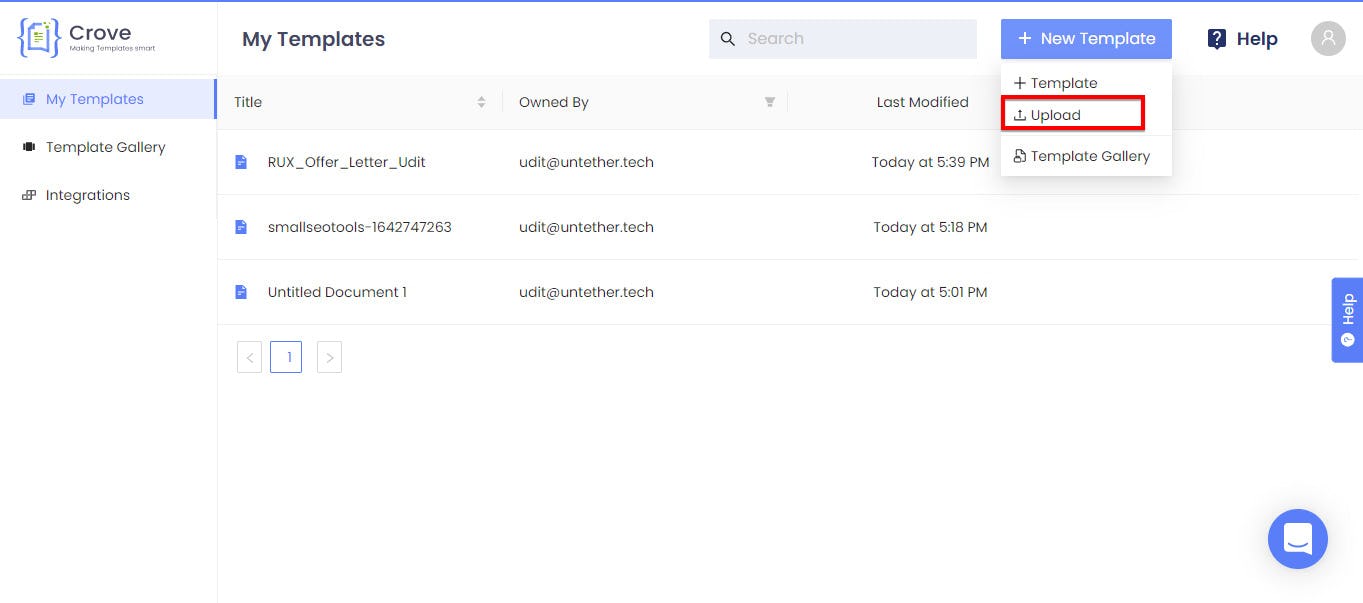This screenshot has width=1363, height=603.
Task: Go to next page arrow
Action: [x=329, y=357]
